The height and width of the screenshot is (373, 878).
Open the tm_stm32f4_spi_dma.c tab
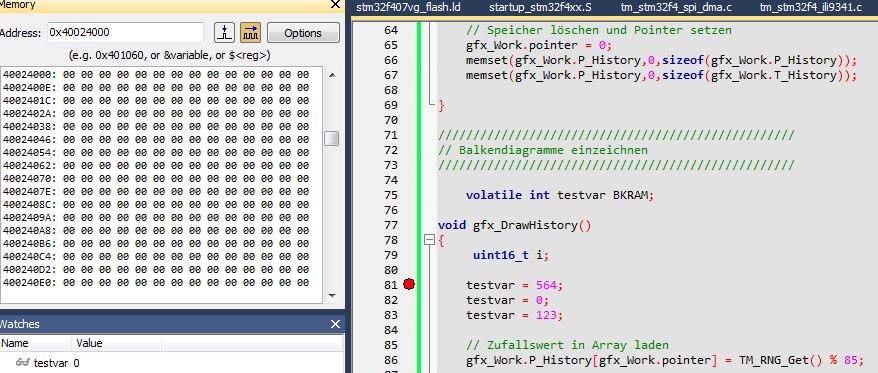(x=676, y=8)
